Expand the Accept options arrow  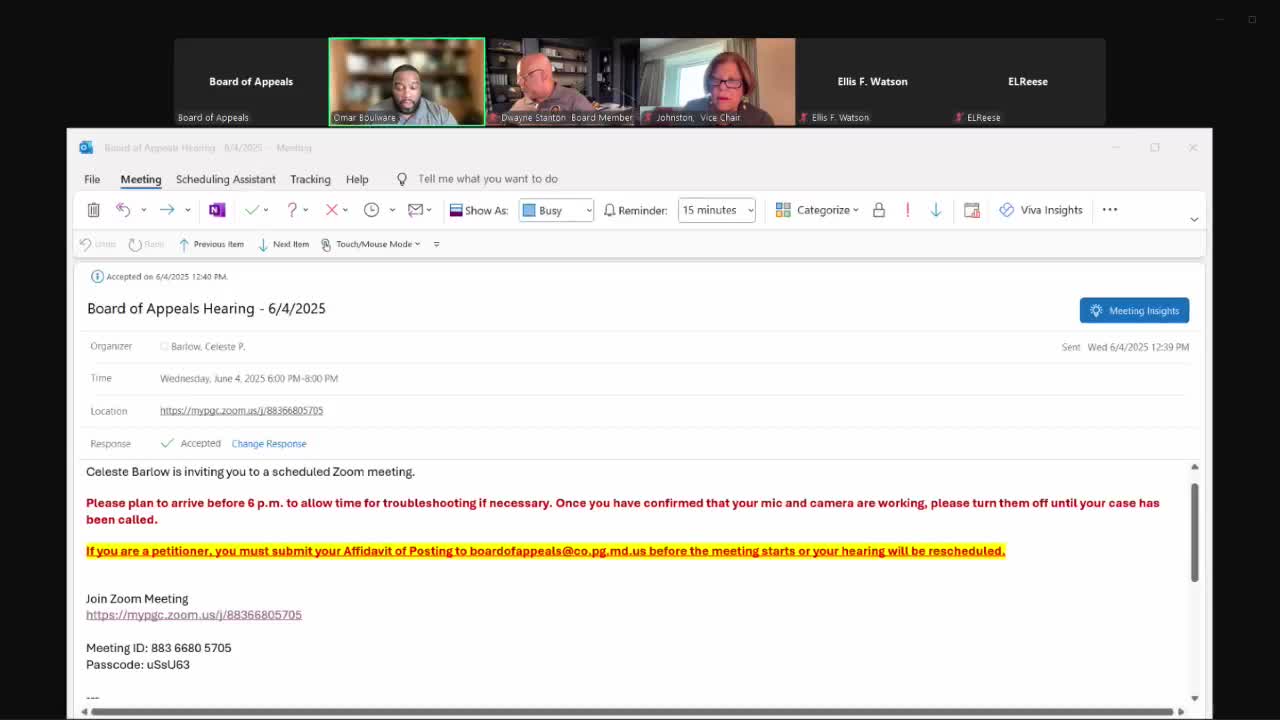pyautogui.click(x=266, y=210)
